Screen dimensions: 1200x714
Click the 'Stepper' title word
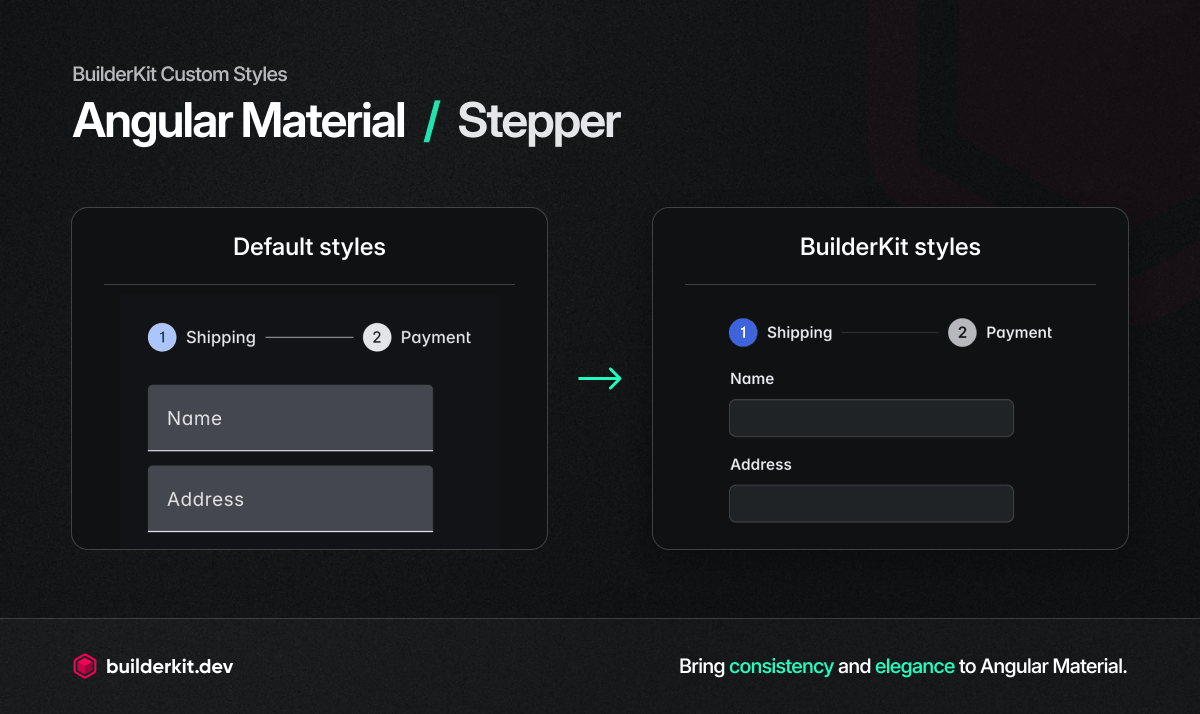[x=539, y=122]
